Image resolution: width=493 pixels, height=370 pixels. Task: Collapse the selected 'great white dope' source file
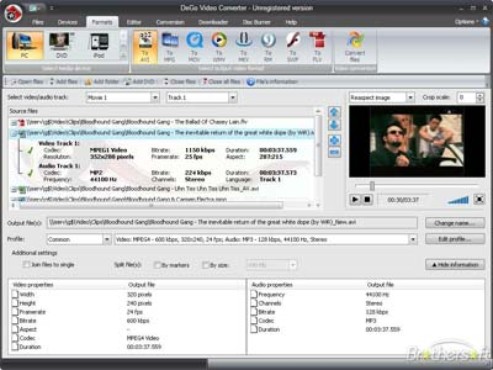[14, 134]
